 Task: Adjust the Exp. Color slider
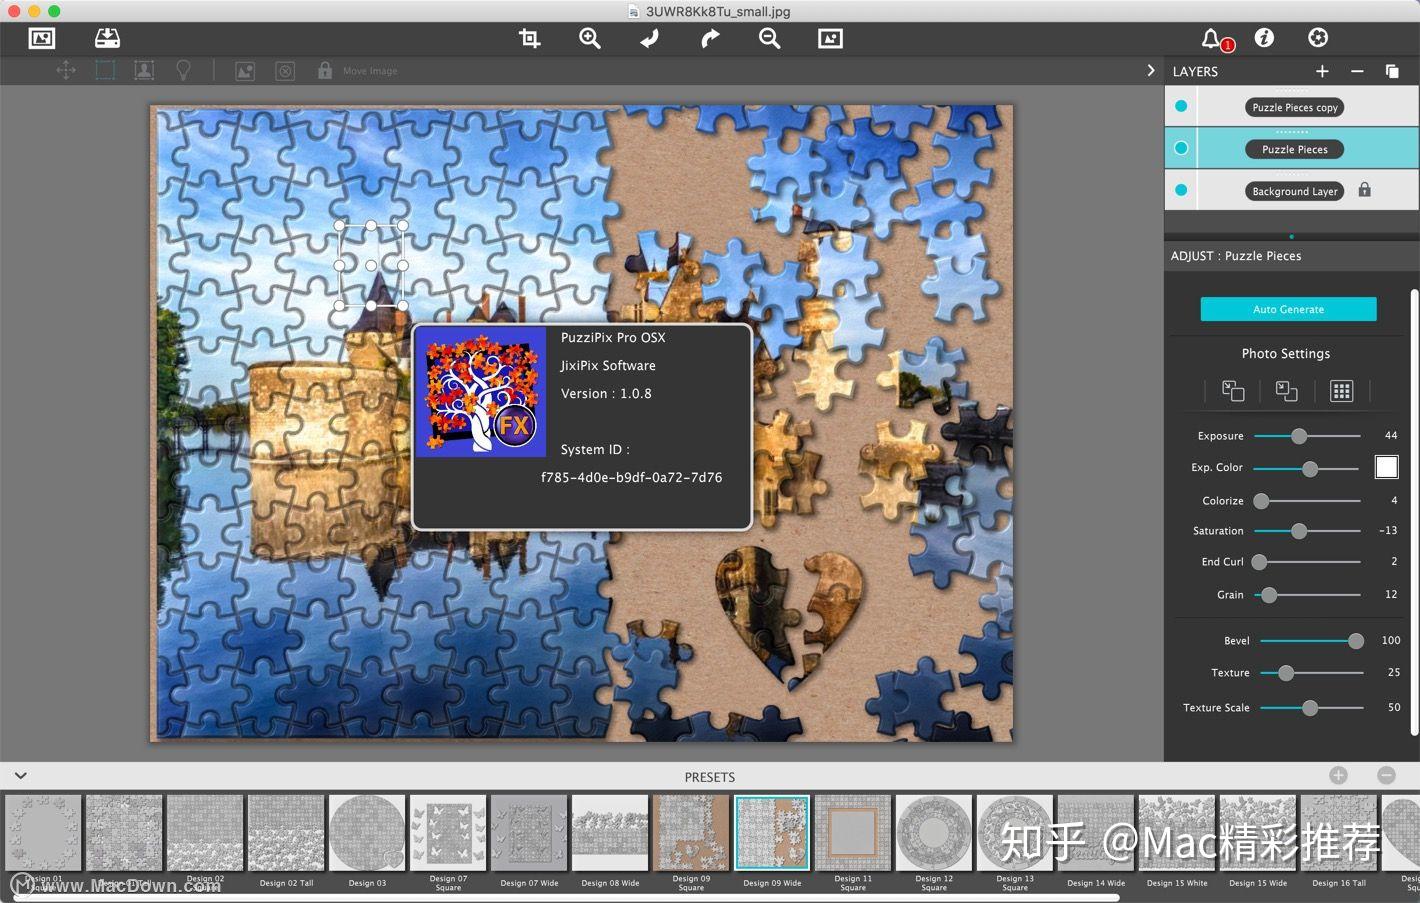(1307, 468)
